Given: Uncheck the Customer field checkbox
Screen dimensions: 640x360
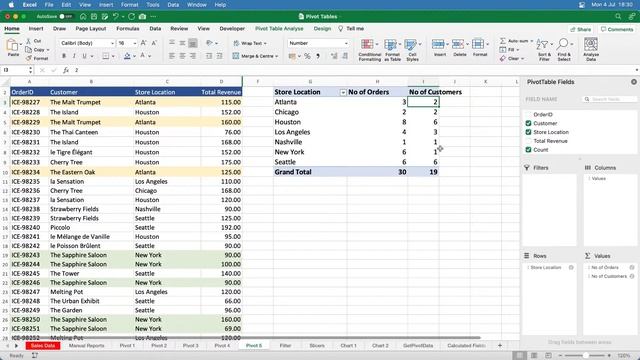Looking at the screenshot, I should coord(528,123).
